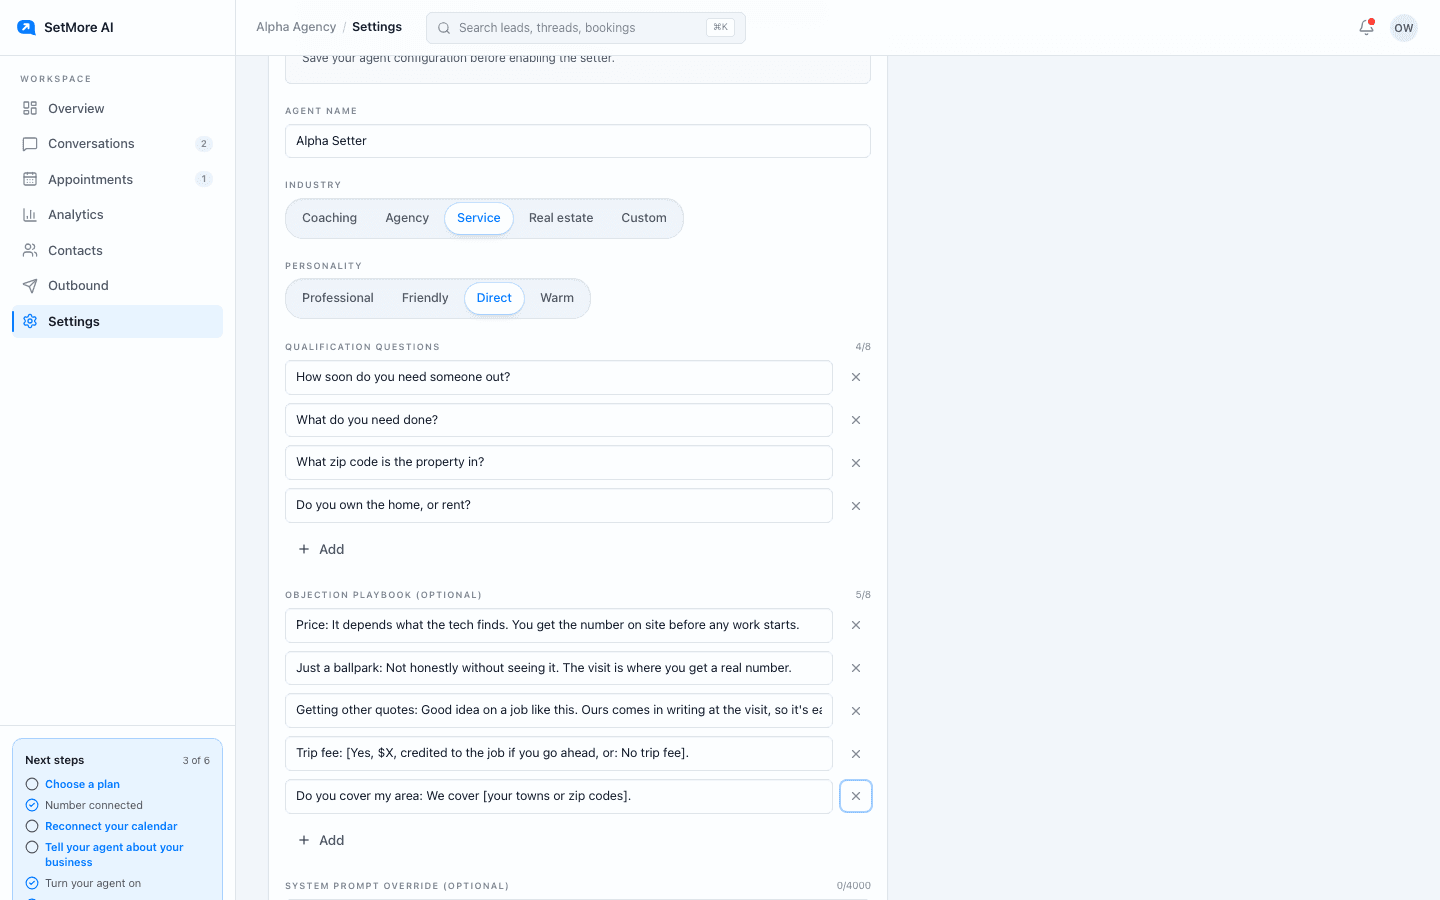Edit the Trip fee objection text field
1440x900 pixels.
tap(559, 754)
